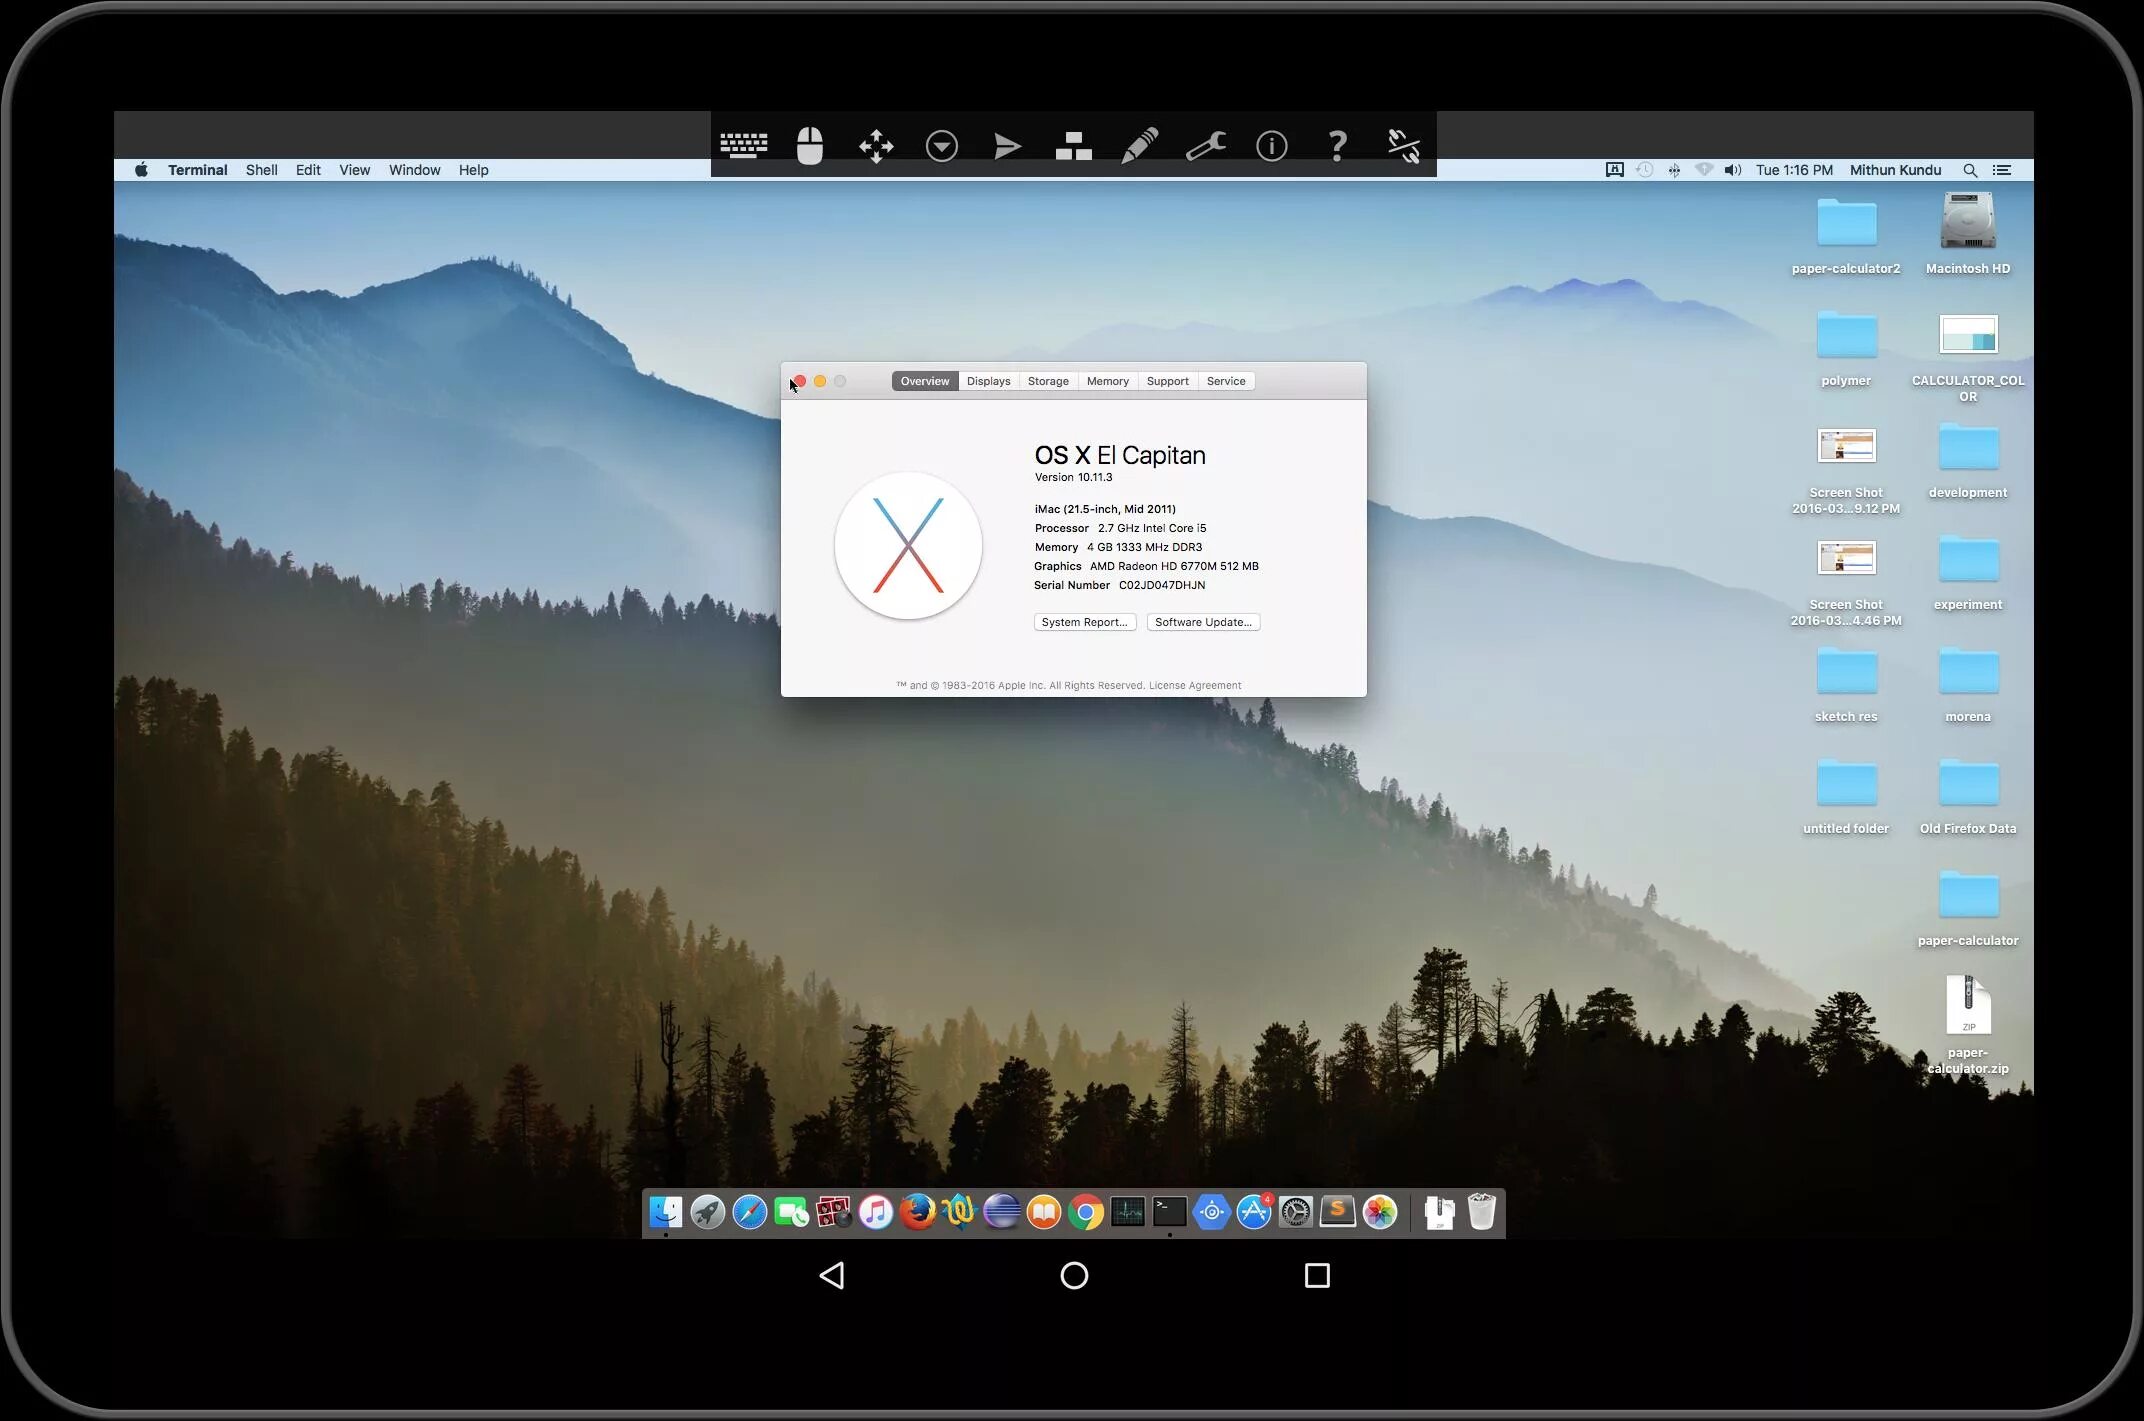Select the mouse mode icon
This screenshot has height=1421, width=2144.
[809, 146]
